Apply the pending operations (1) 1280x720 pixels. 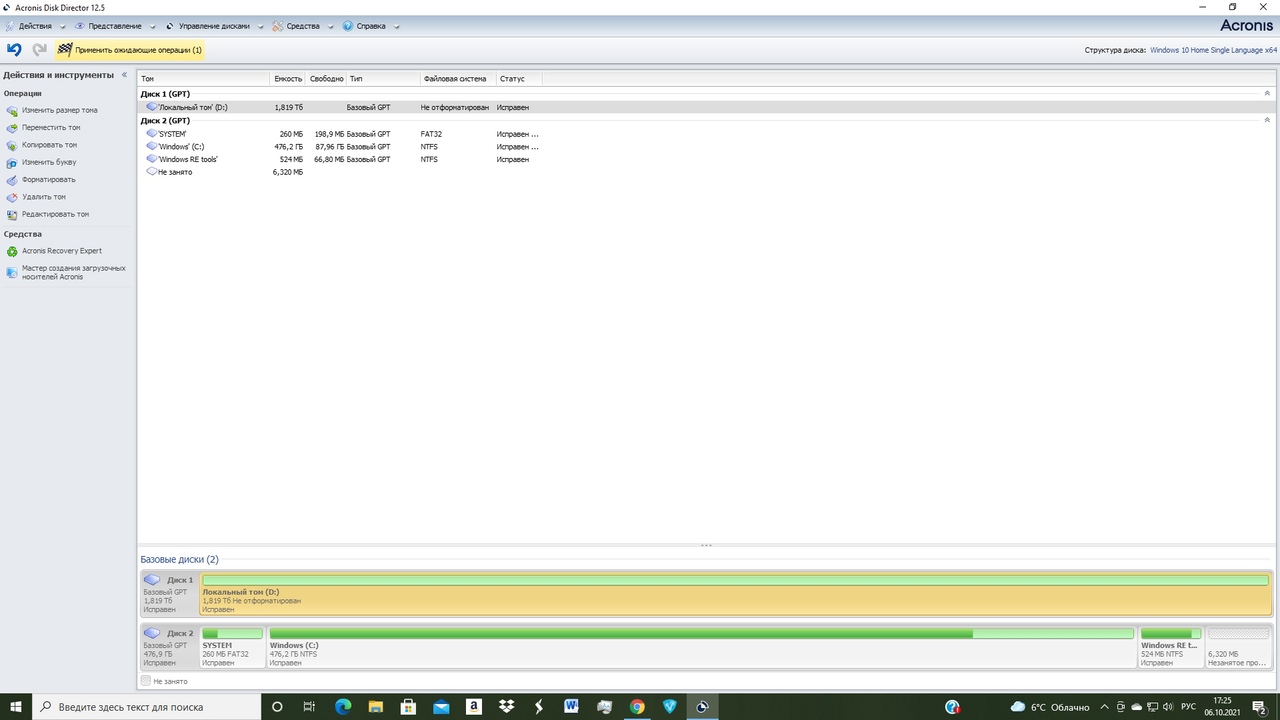click(x=130, y=50)
